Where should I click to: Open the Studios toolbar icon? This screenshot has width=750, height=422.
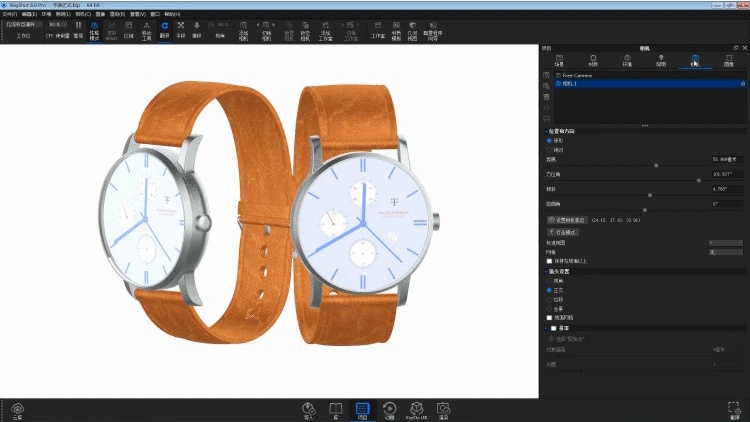(x=378, y=30)
